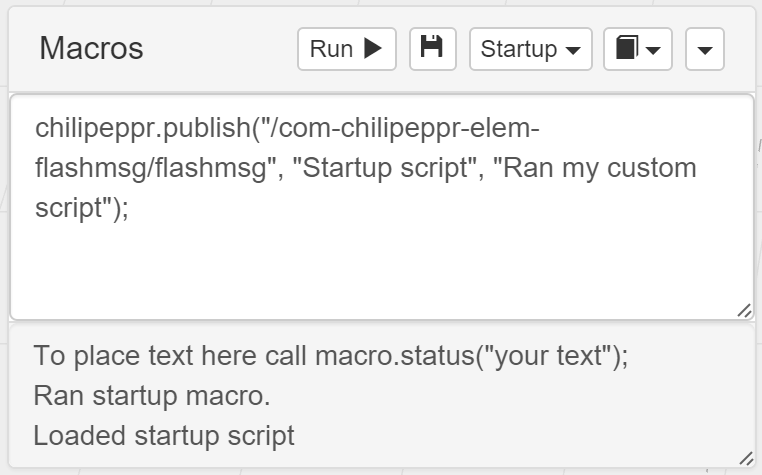Click the play triangle icon beside Run
762x475 pixels.
[x=373, y=49]
